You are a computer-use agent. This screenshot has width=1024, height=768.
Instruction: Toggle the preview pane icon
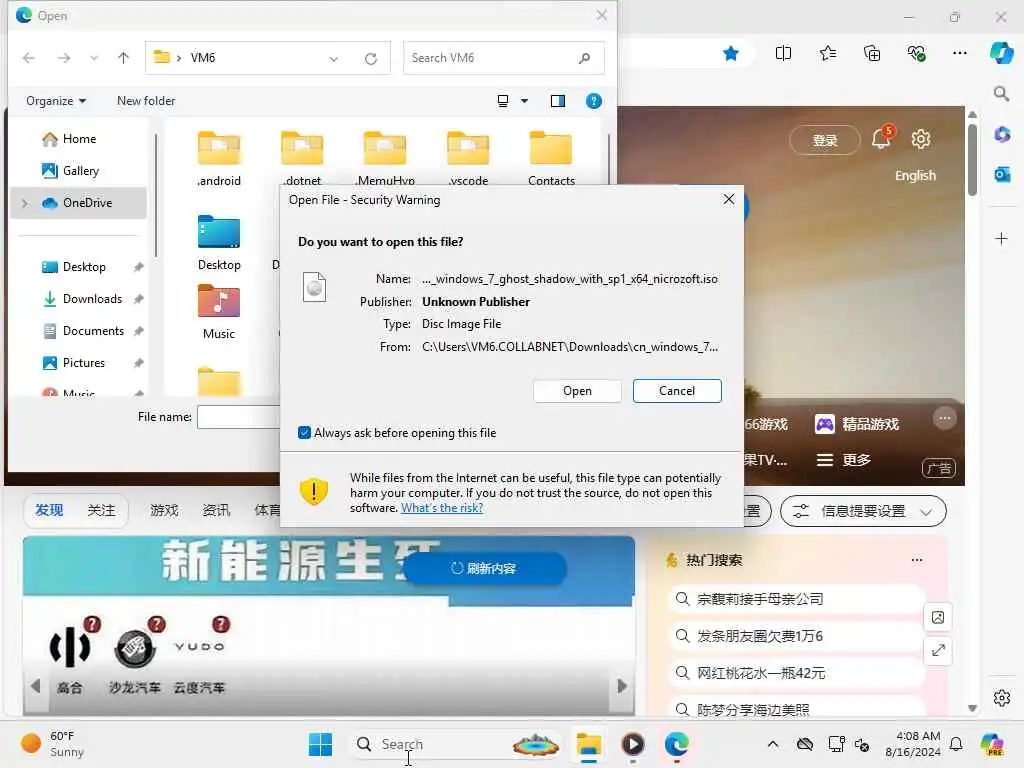click(558, 101)
